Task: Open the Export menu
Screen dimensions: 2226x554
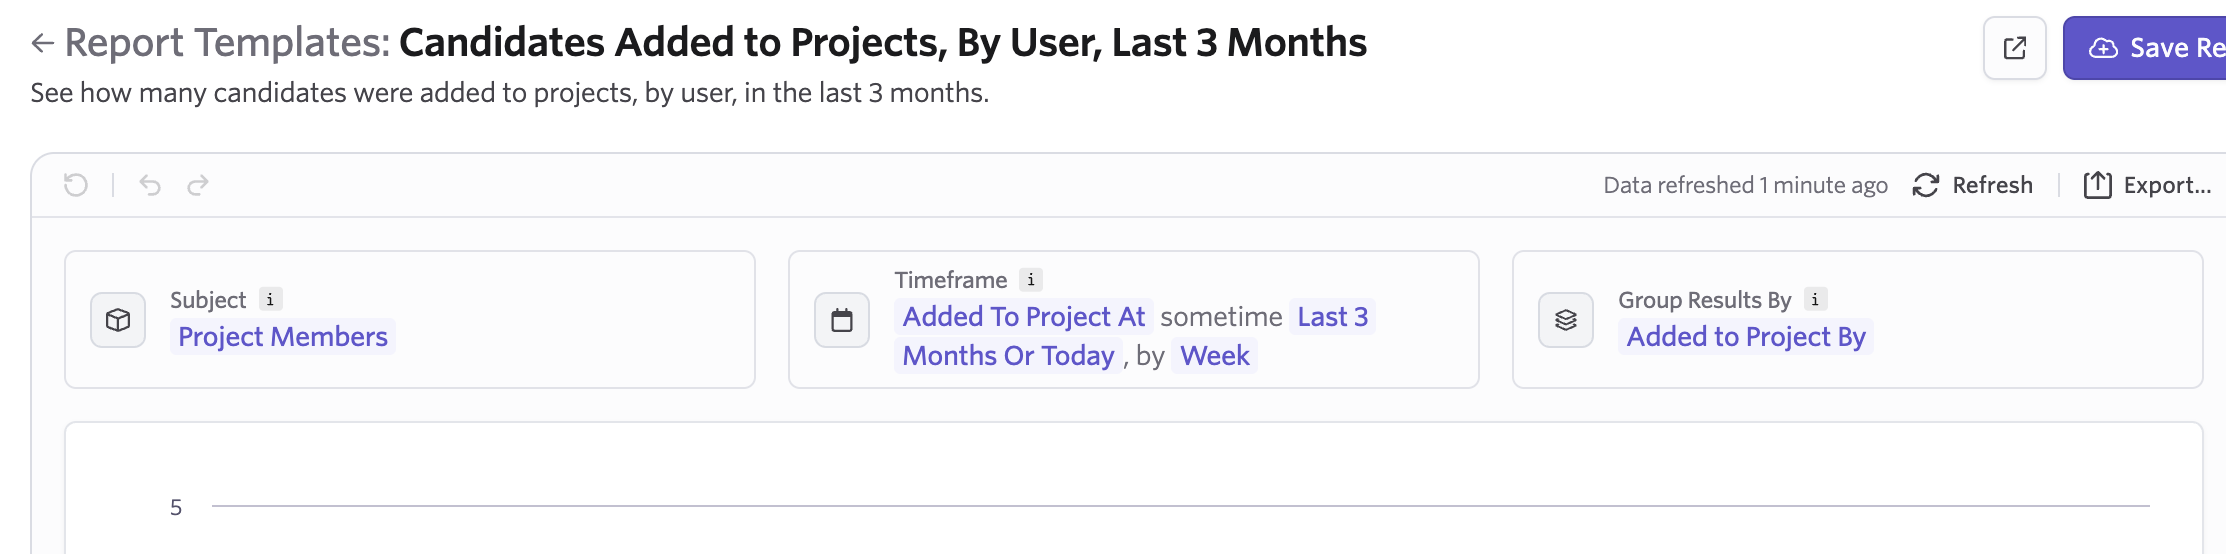Action: [2148, 185]
